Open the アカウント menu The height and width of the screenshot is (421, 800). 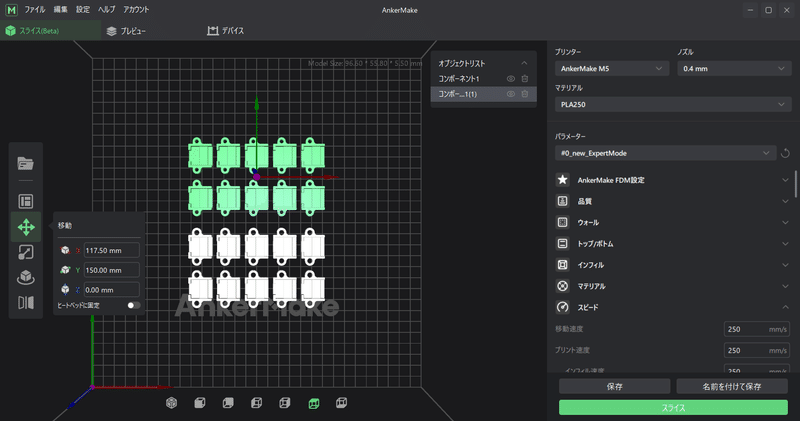pos(136,10)
